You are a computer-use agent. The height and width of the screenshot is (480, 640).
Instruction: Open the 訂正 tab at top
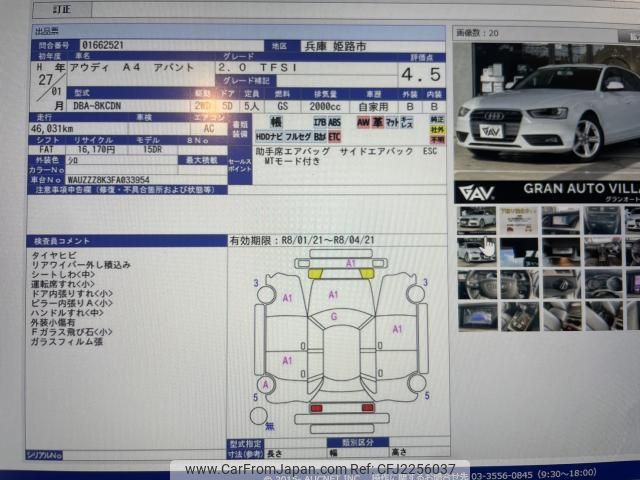(61, 9)
